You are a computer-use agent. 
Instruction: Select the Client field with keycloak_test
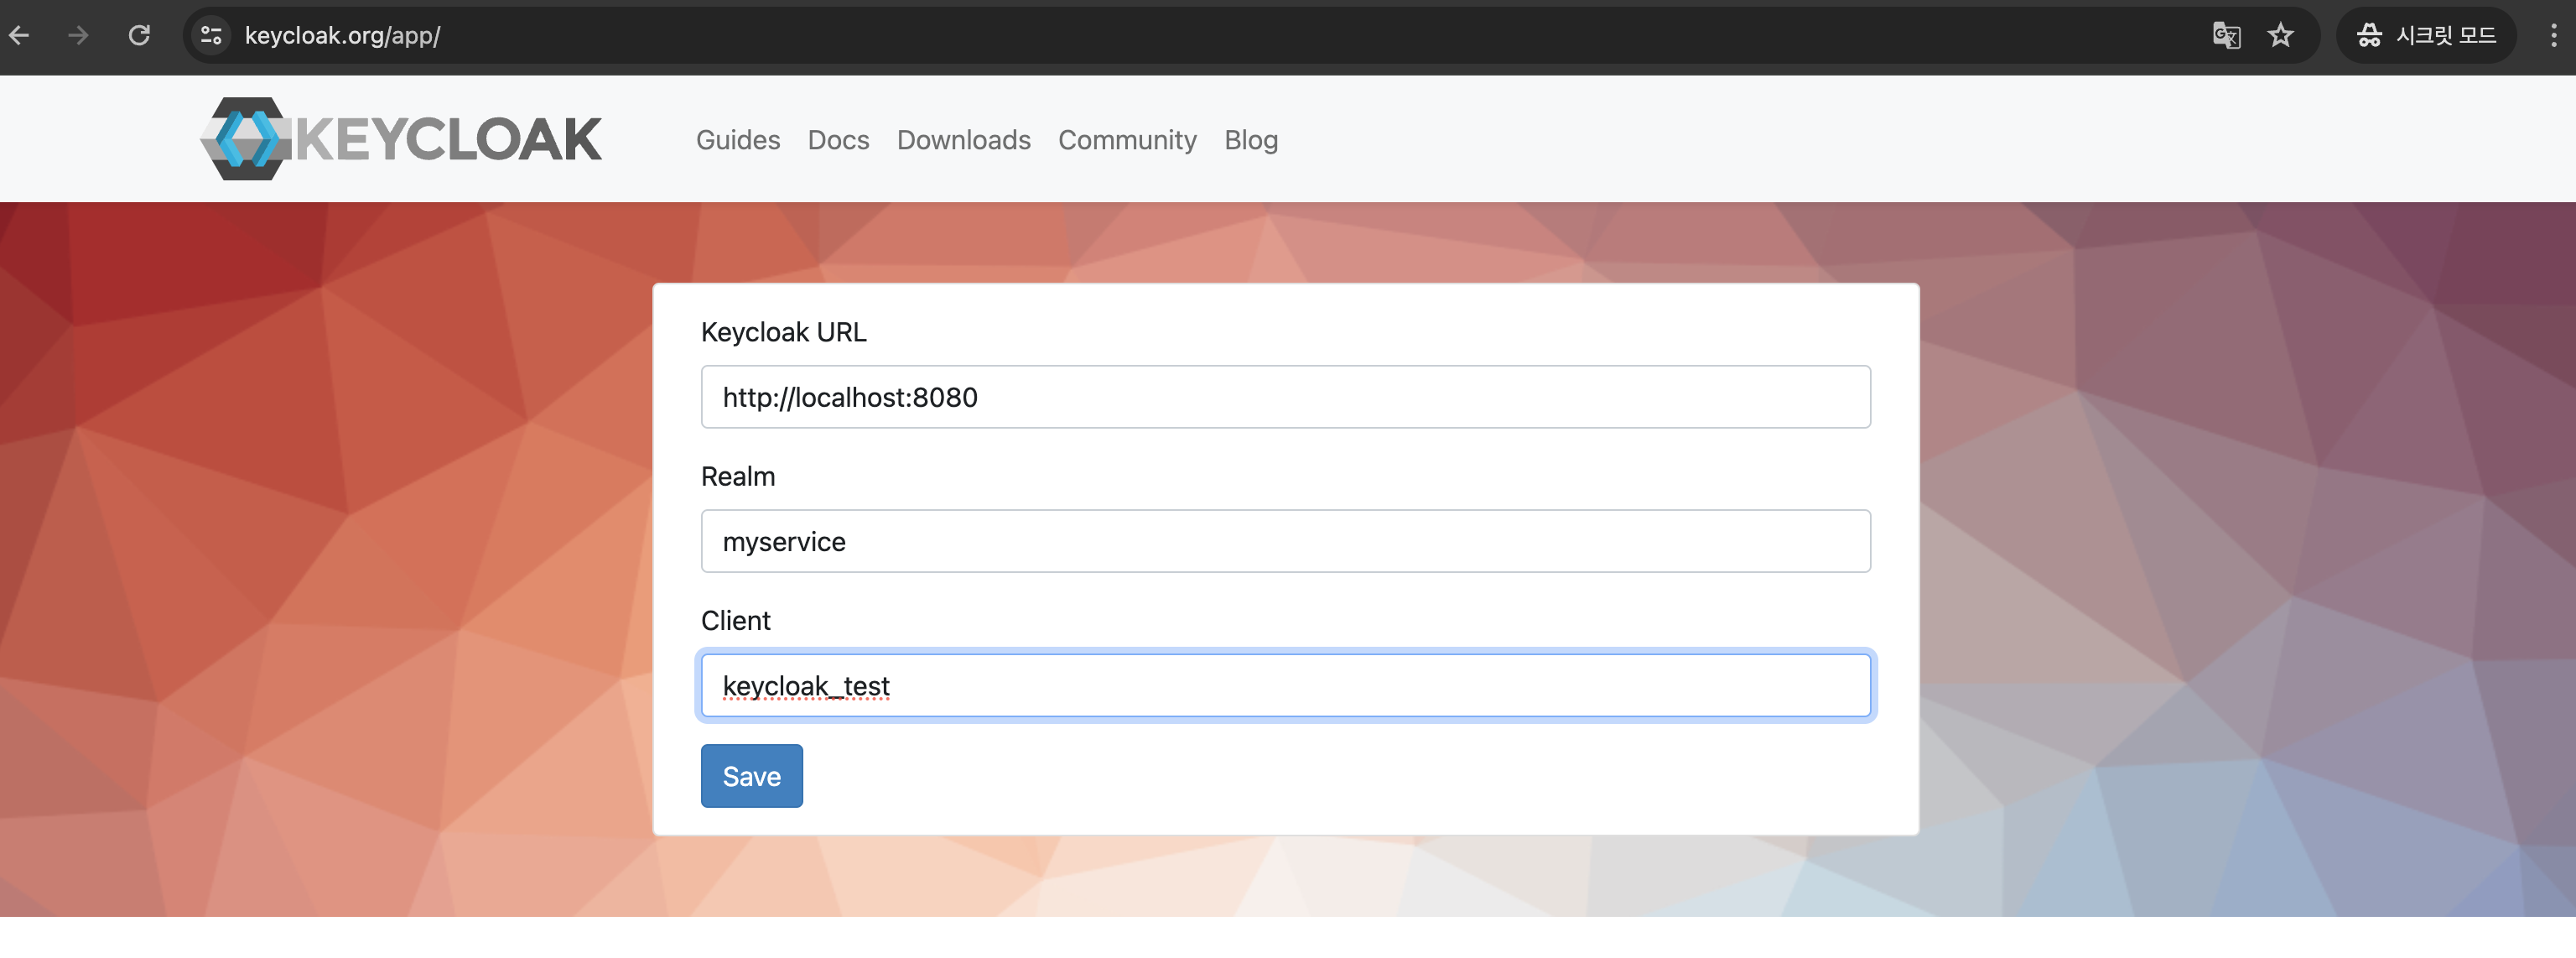(x=1285, y=686)
